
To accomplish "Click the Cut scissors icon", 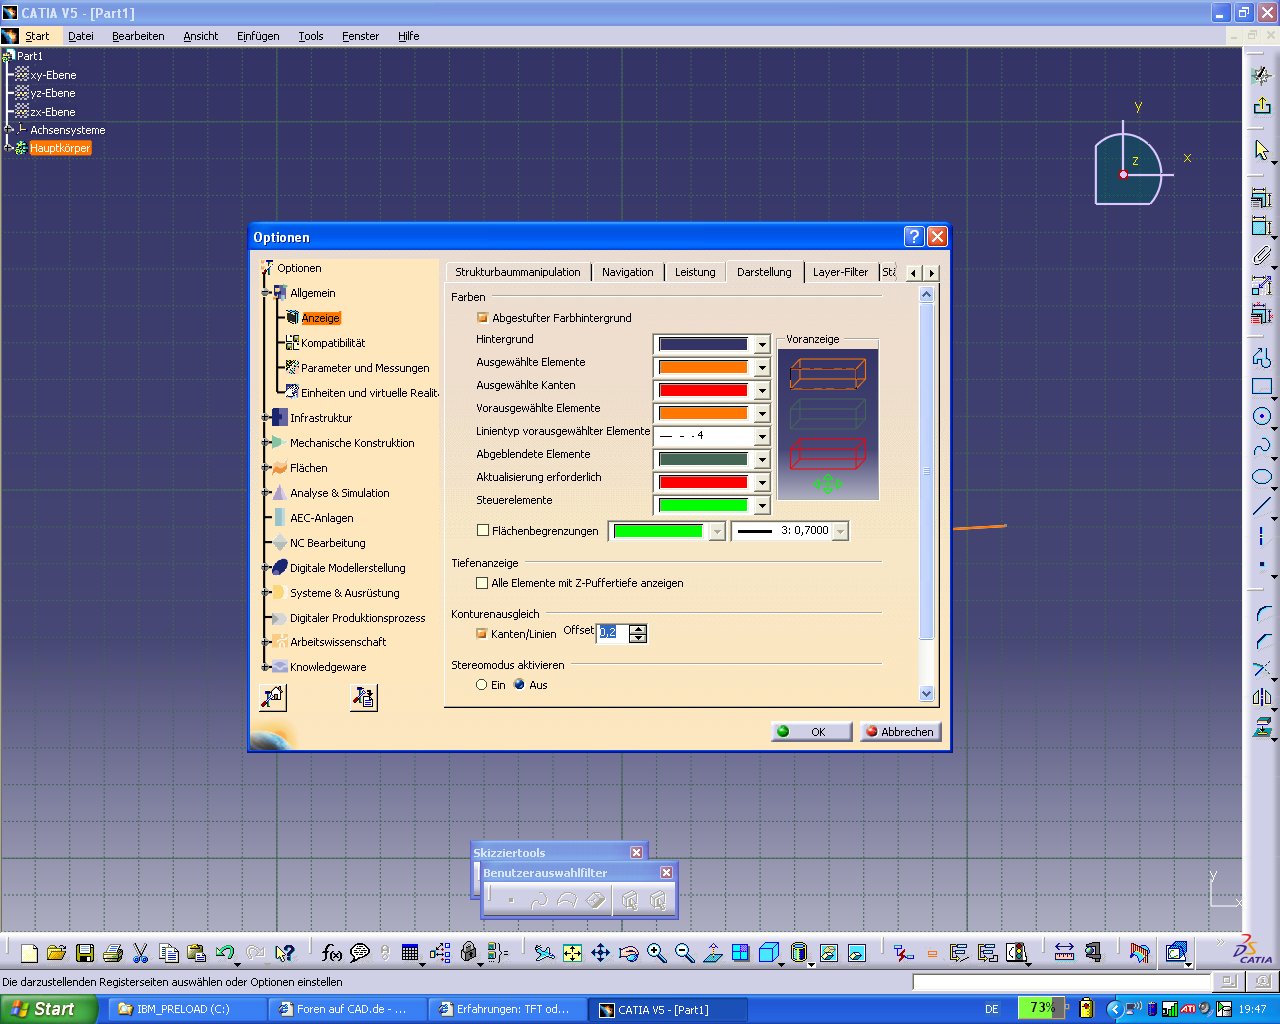I will [141, 953].
